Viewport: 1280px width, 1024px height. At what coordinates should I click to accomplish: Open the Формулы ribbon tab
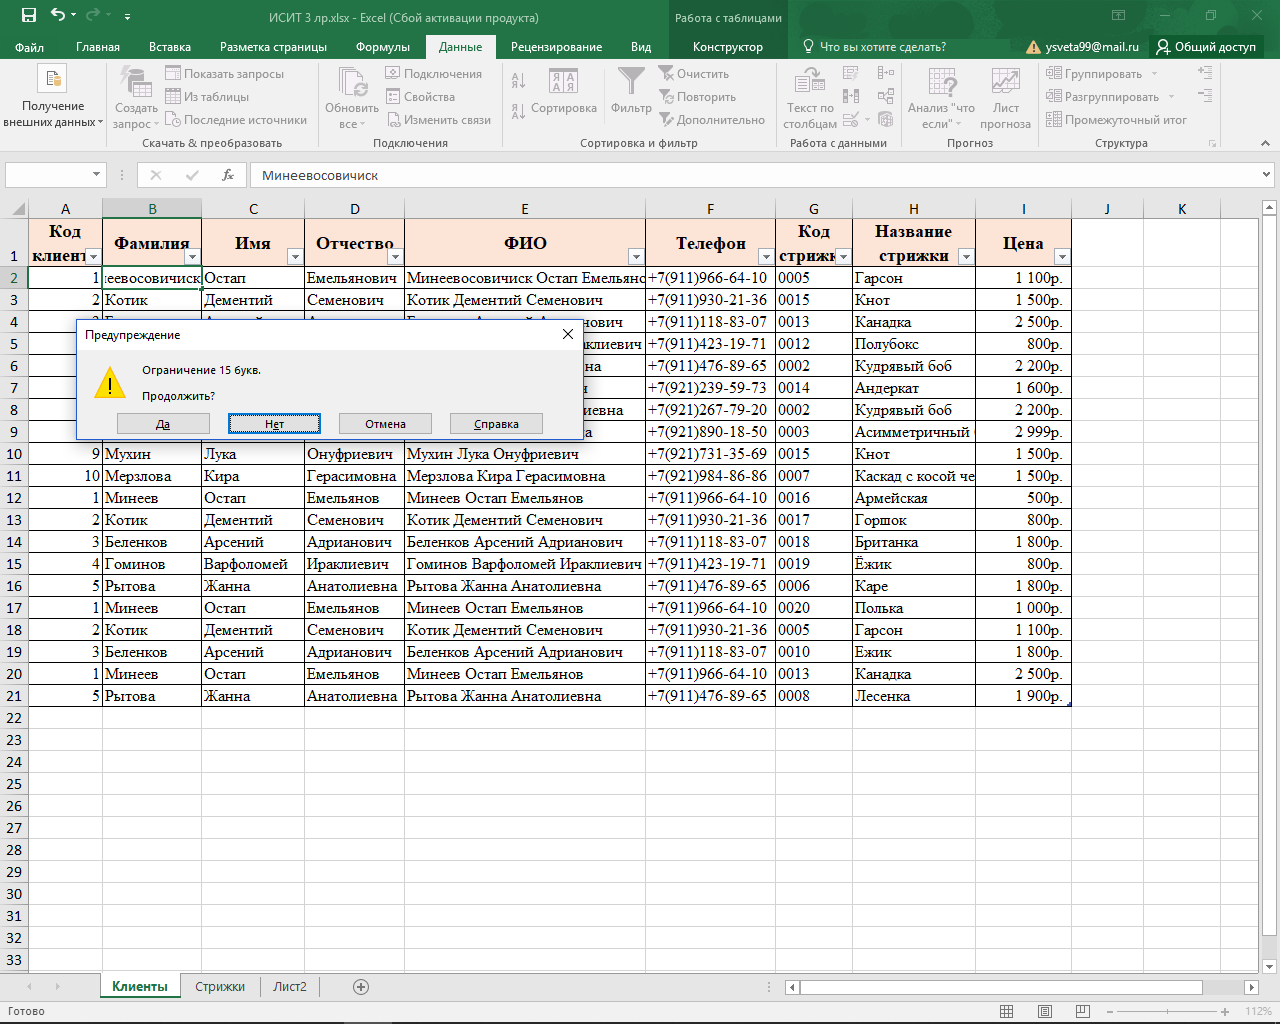[x=382, y=47]
